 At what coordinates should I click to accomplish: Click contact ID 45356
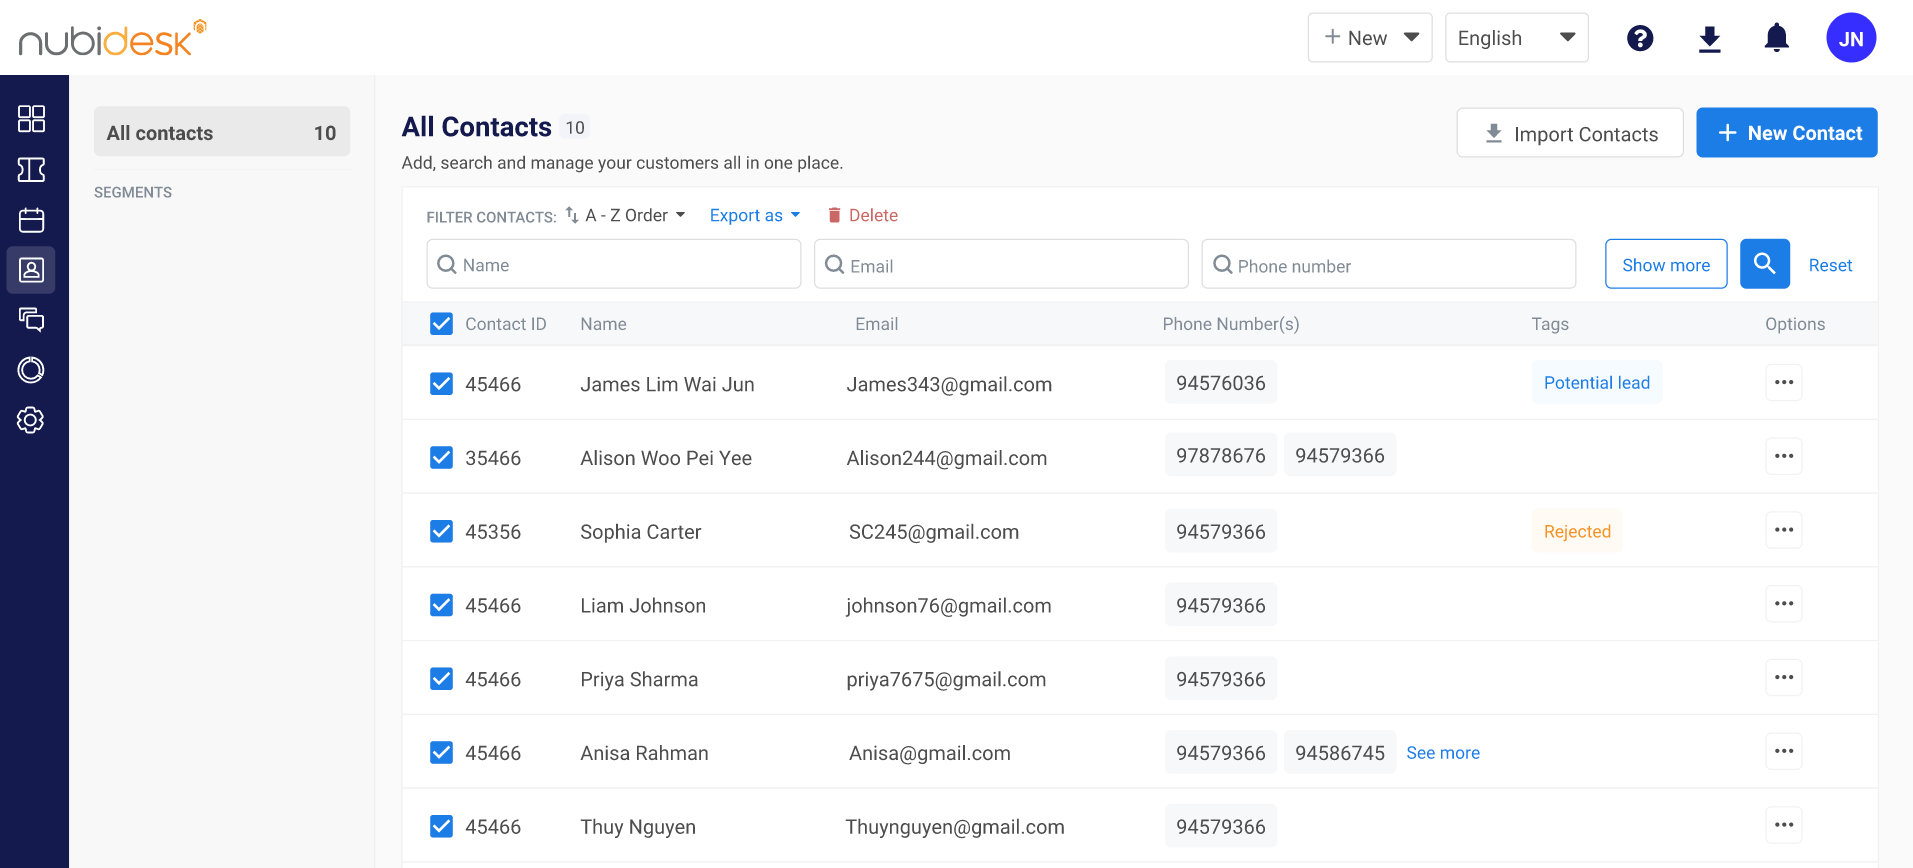pyautogui.click(x=493, y=532)
